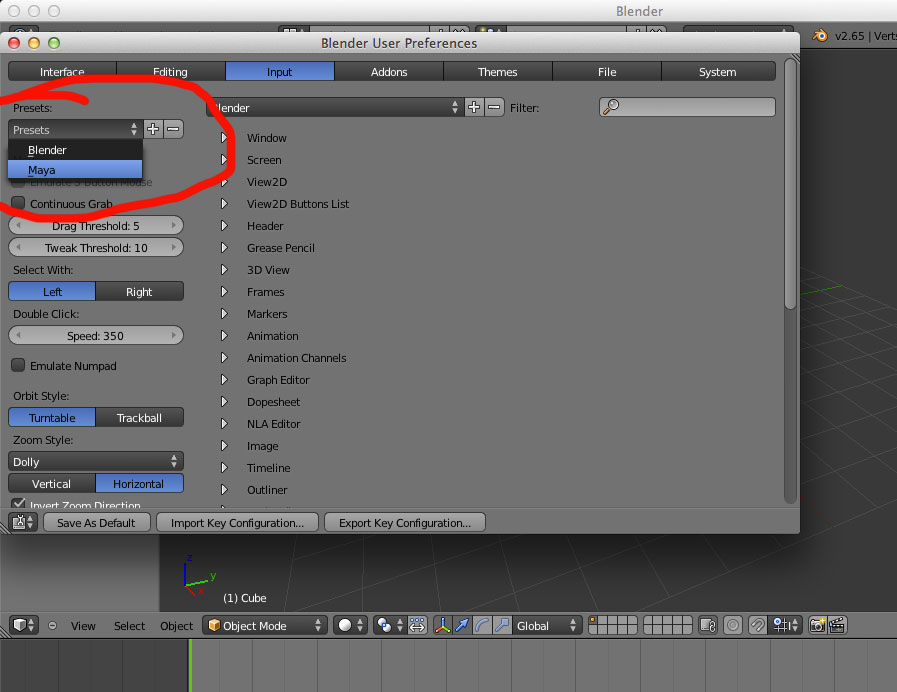Add a preset with plus next to Presets
Image resolution: width=897 pixels, height=692 pixels.
(x=153, y=129)
